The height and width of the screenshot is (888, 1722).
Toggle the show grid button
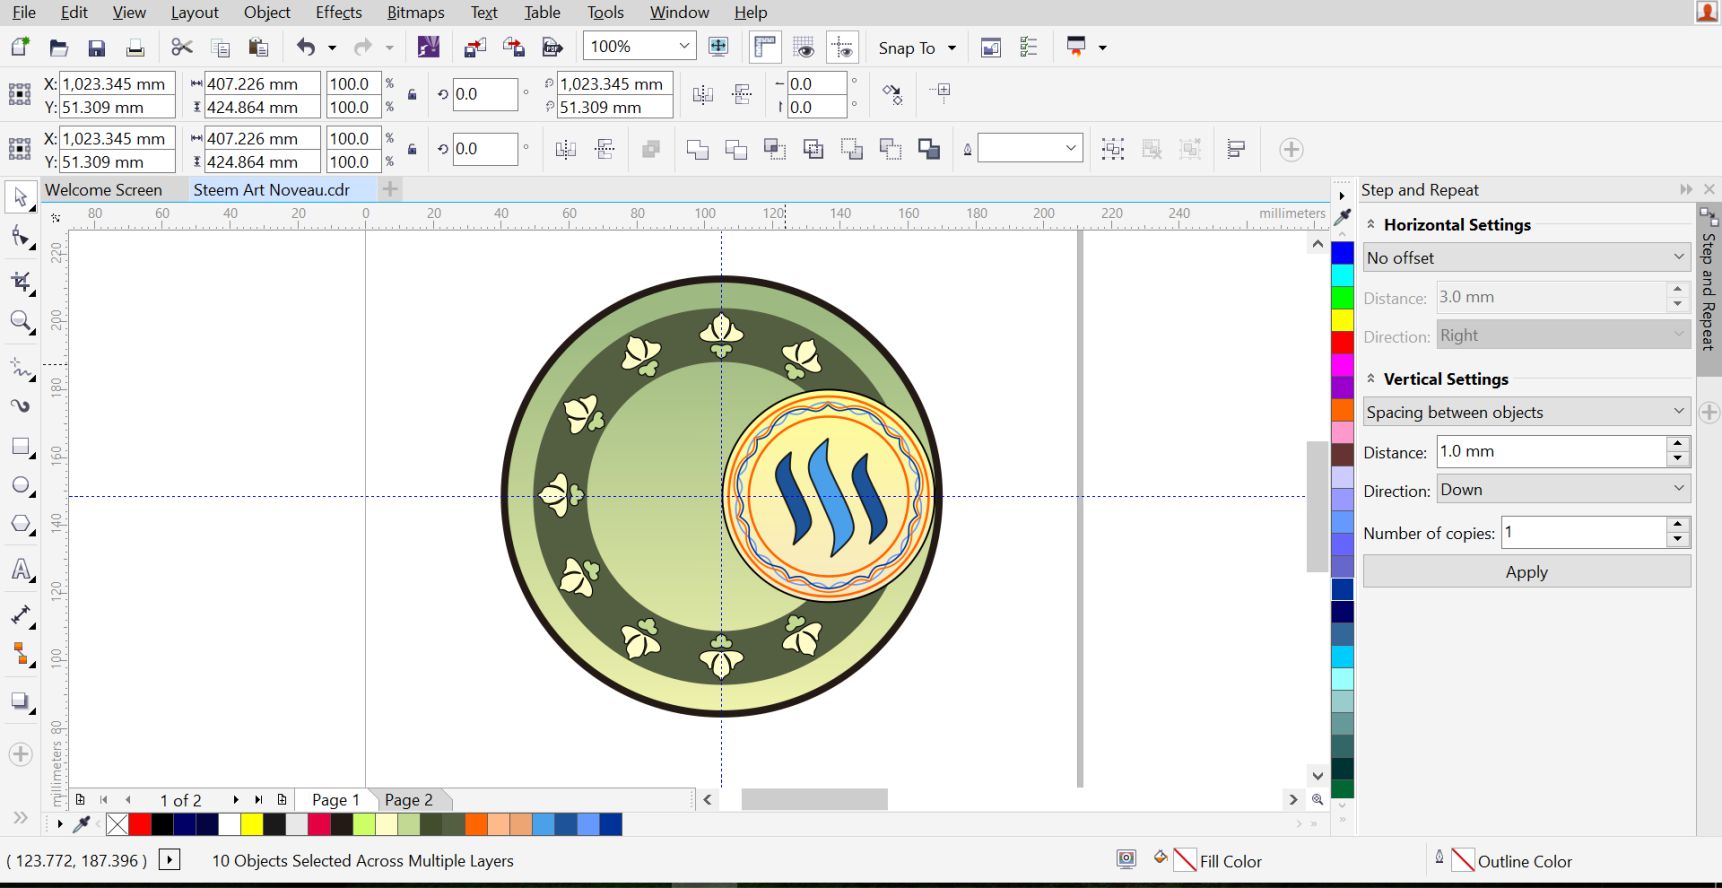804,47
